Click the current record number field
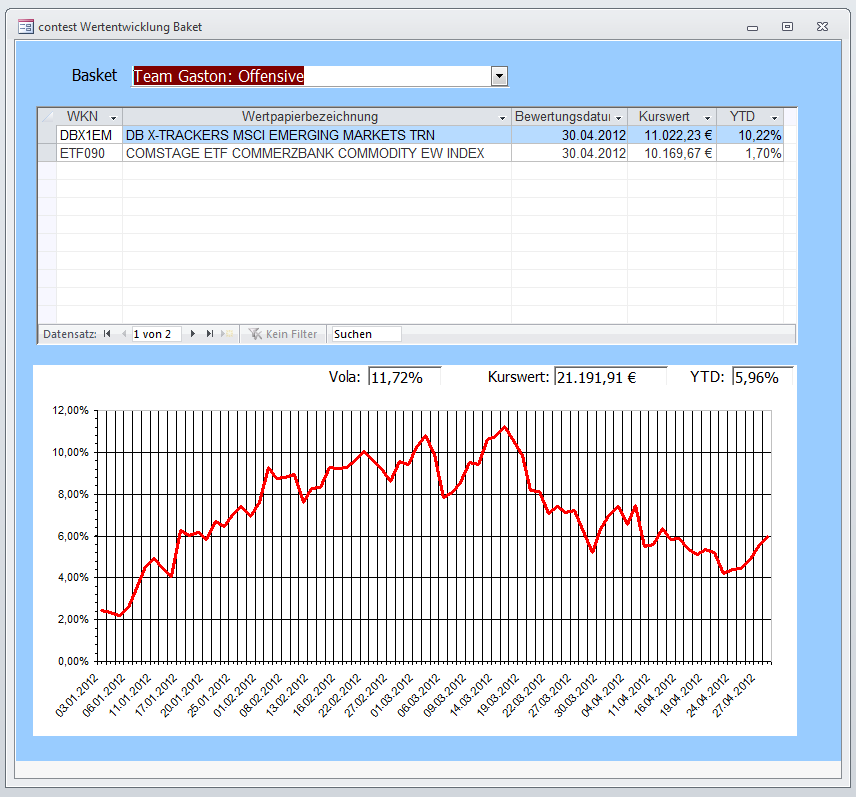Image resolution: width=856 pixels, height=797 pixels. point(156,334)
